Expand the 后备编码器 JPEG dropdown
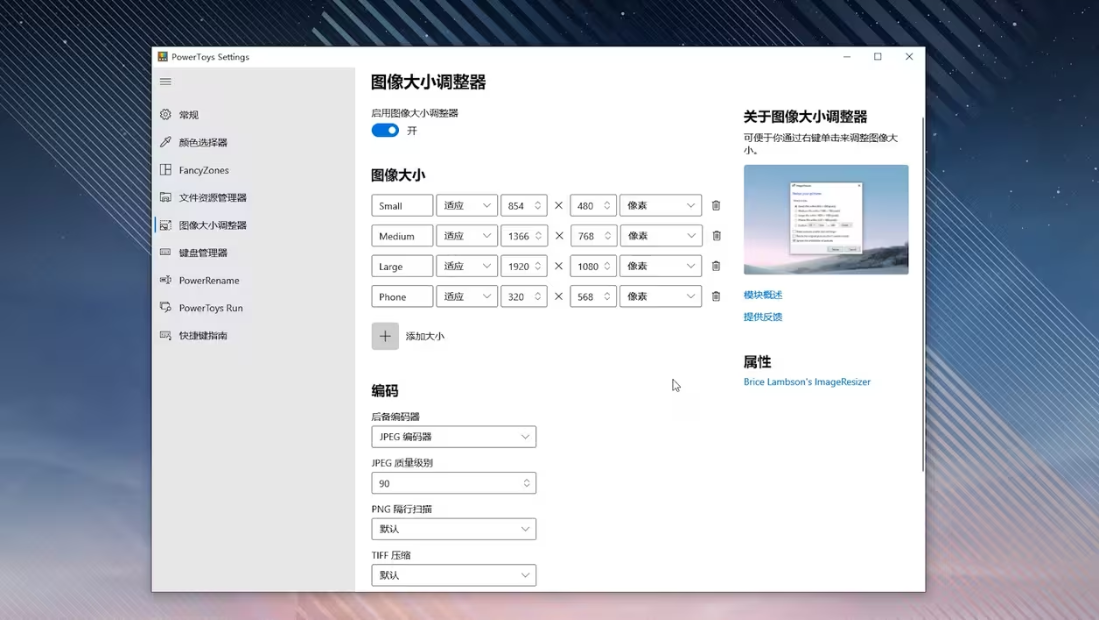The width and height of the screenshot is (1100, 621). (454, 436)
